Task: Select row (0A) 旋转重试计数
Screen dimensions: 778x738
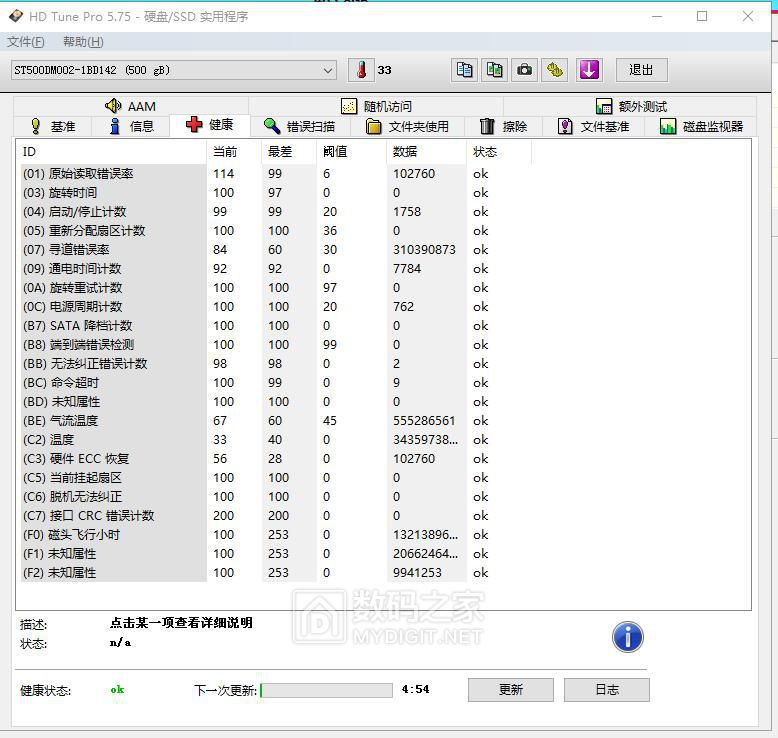Action: tap(274, 288)
